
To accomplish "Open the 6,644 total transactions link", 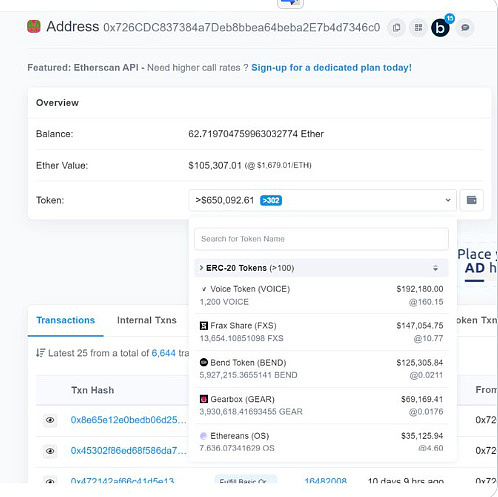I will point(163,353).
